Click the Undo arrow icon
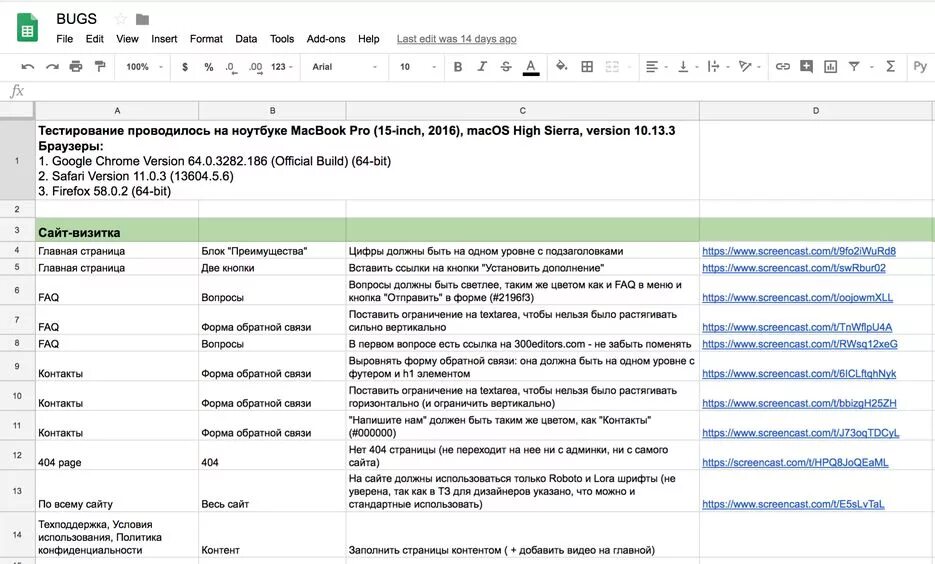The height and width of the screenshot is (564, 935). click(x=27, y=67)
